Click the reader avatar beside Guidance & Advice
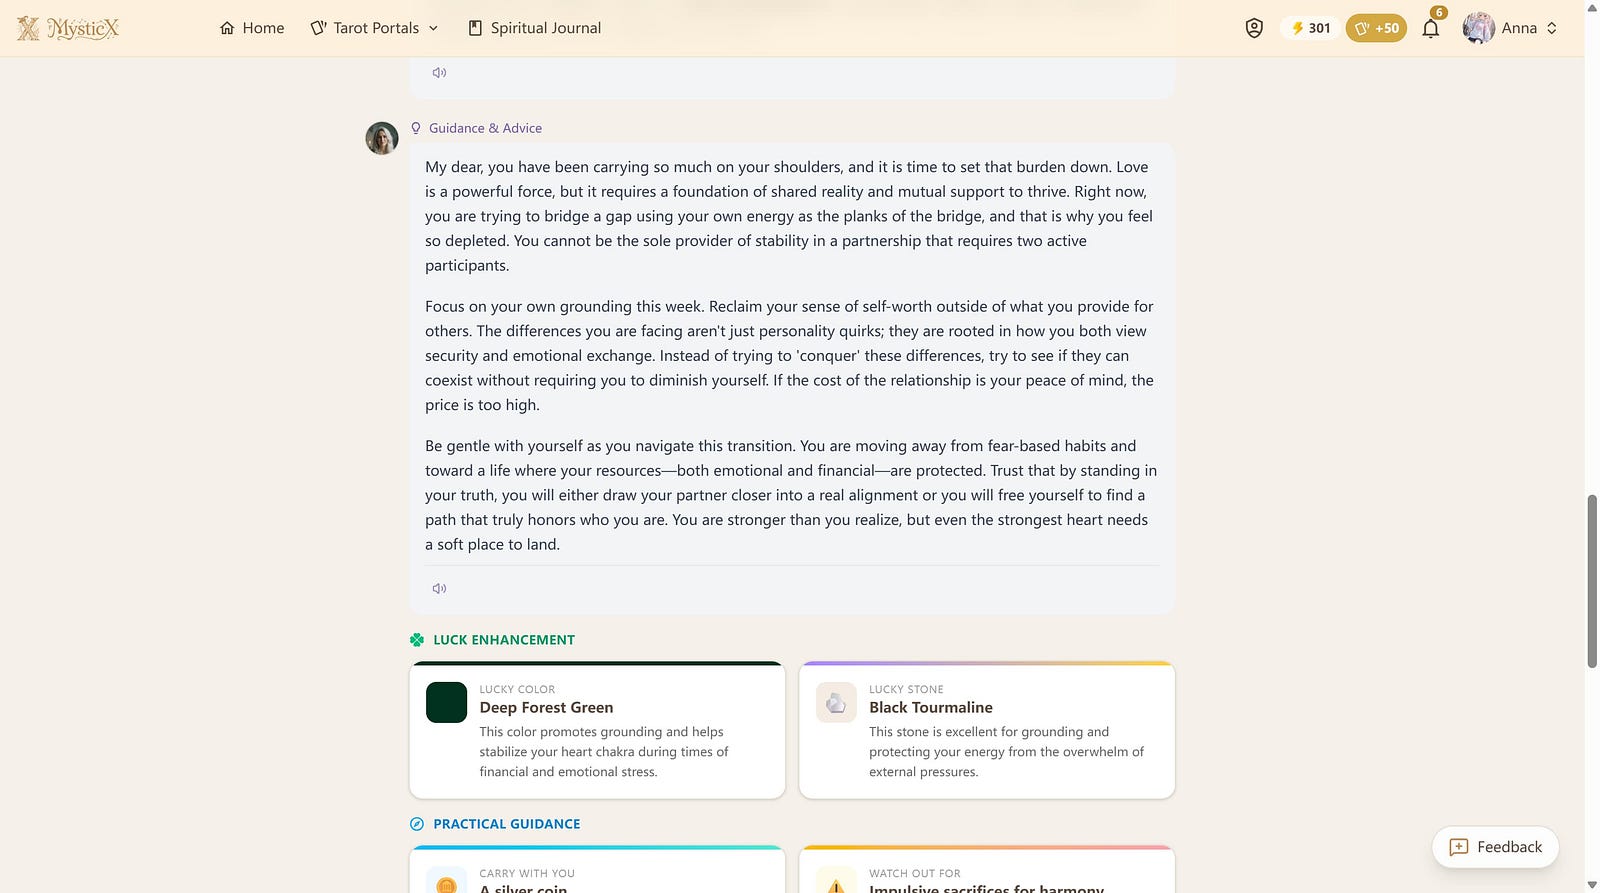 pos(382,138)
